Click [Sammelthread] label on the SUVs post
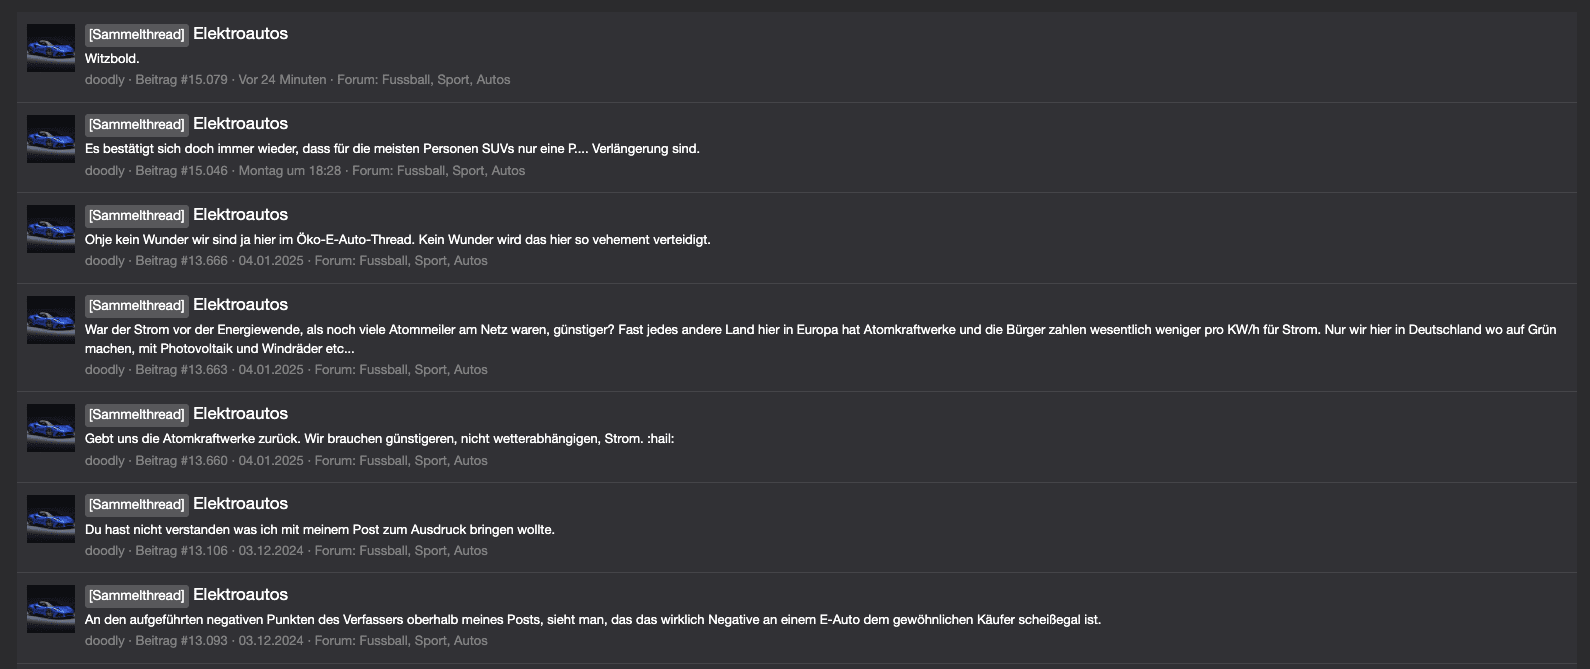The image size is (1590, 669). (x=137, y=125)
